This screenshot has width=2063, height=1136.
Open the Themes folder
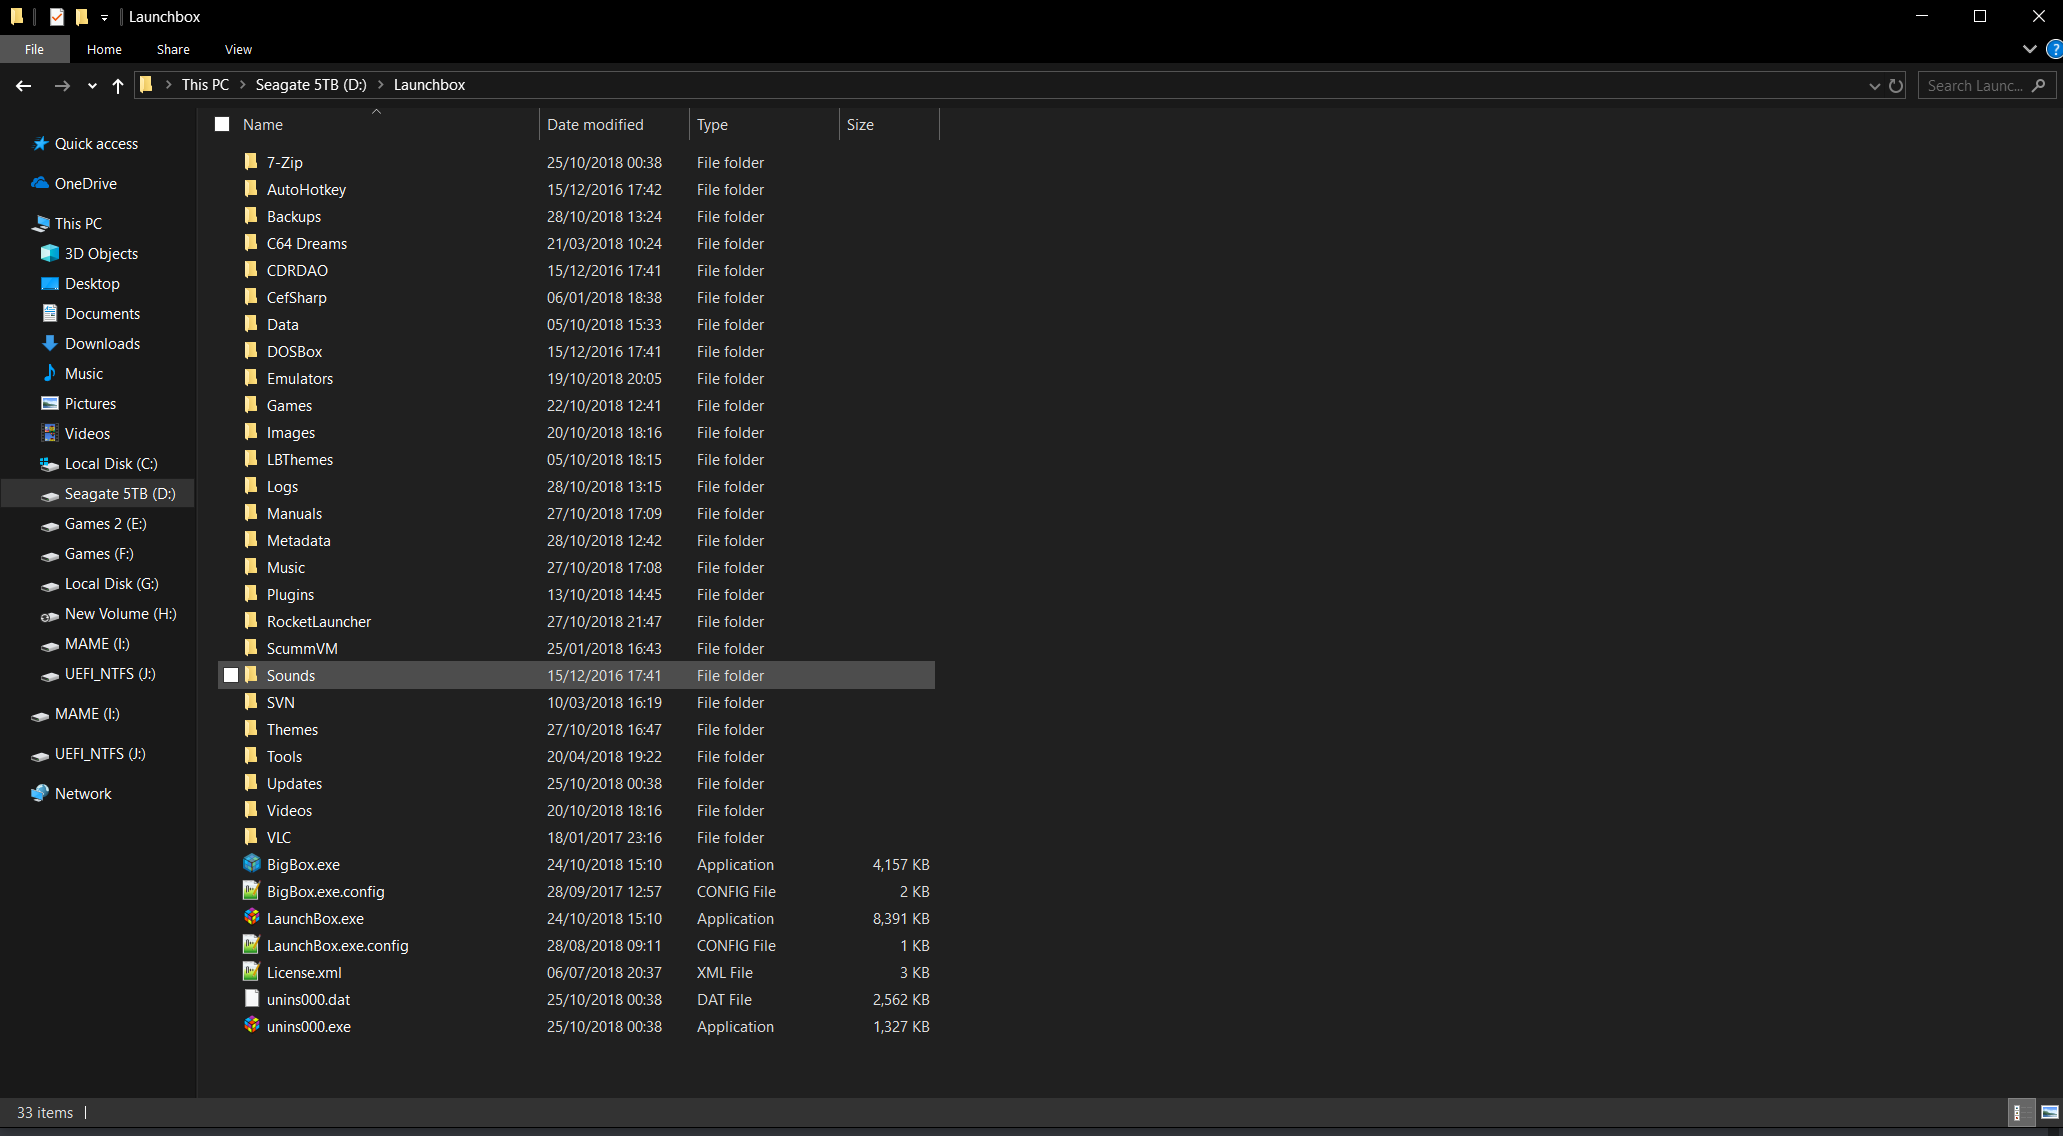click(292, 729)
